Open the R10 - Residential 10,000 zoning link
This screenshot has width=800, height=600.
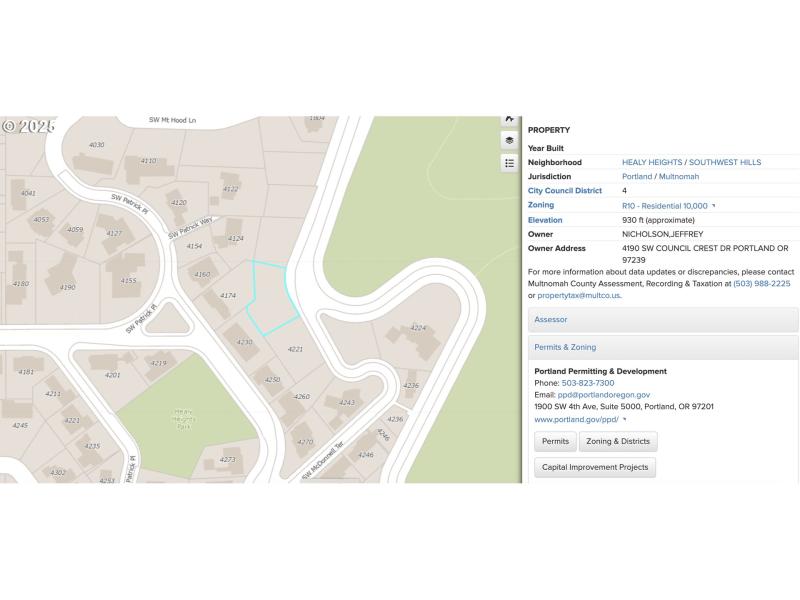pos(664,205)
